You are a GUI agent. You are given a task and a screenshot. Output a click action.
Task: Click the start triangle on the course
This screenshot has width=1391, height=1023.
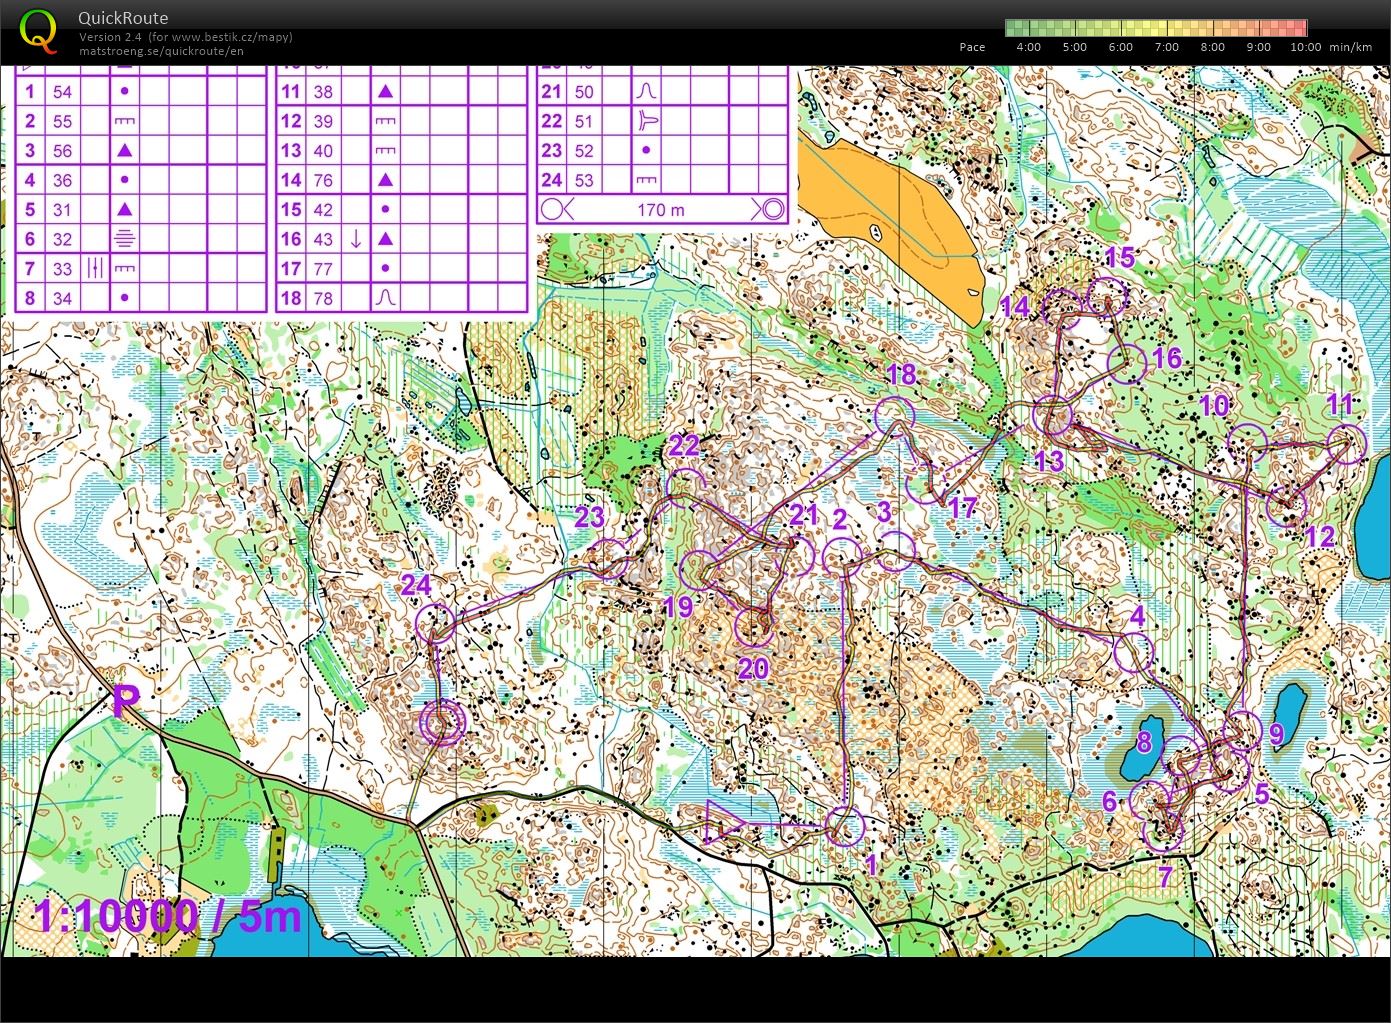point(722,823)
